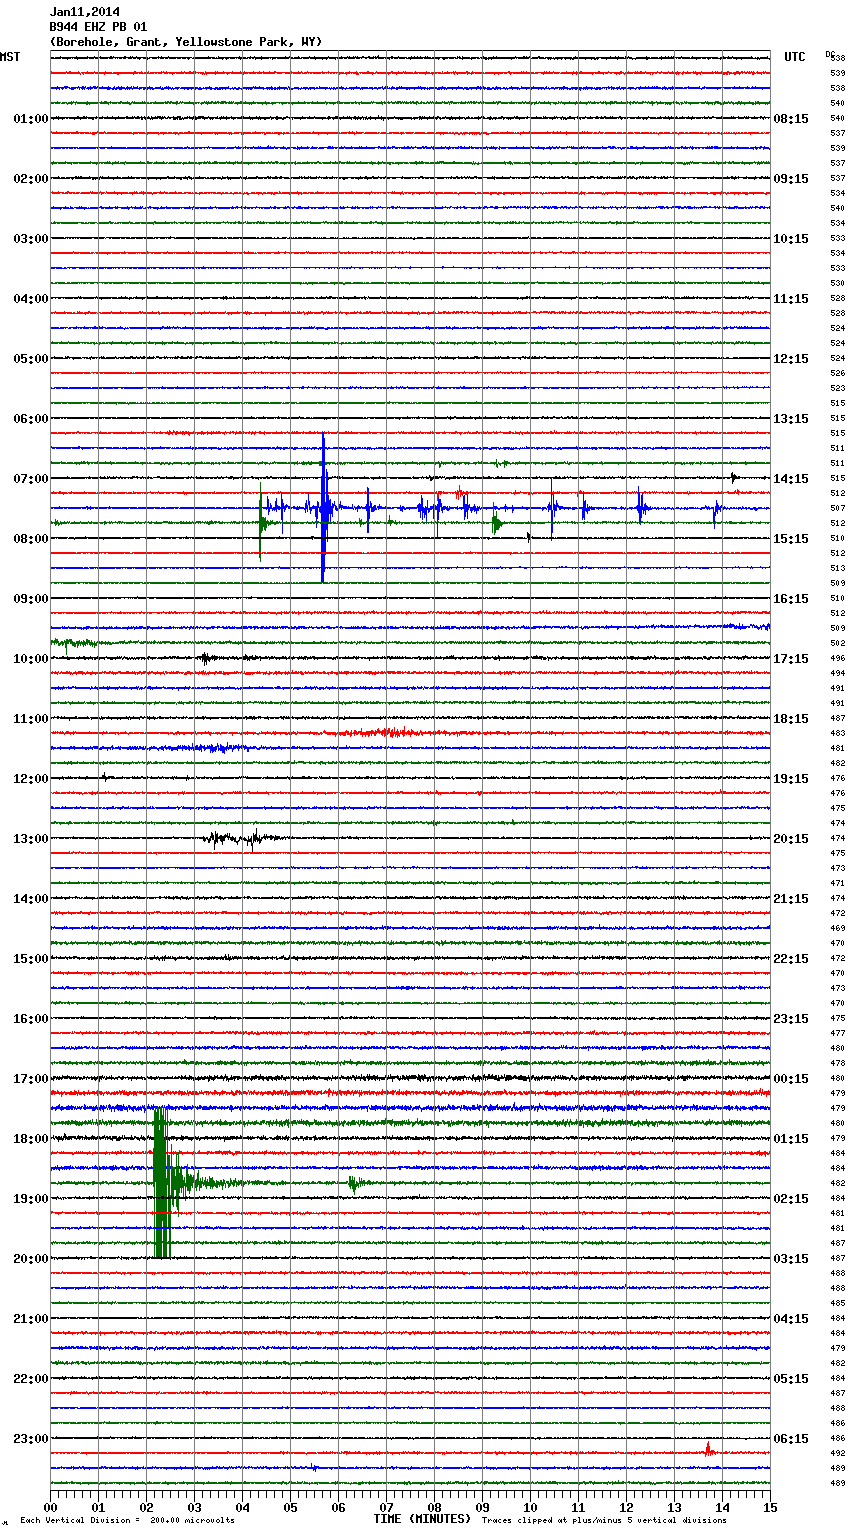Image resolution: width=850 pixels, height=1534 pixels.
Task: Click the 11:00 MST time label
Action: pyautogui.click(x=30, y=719)
